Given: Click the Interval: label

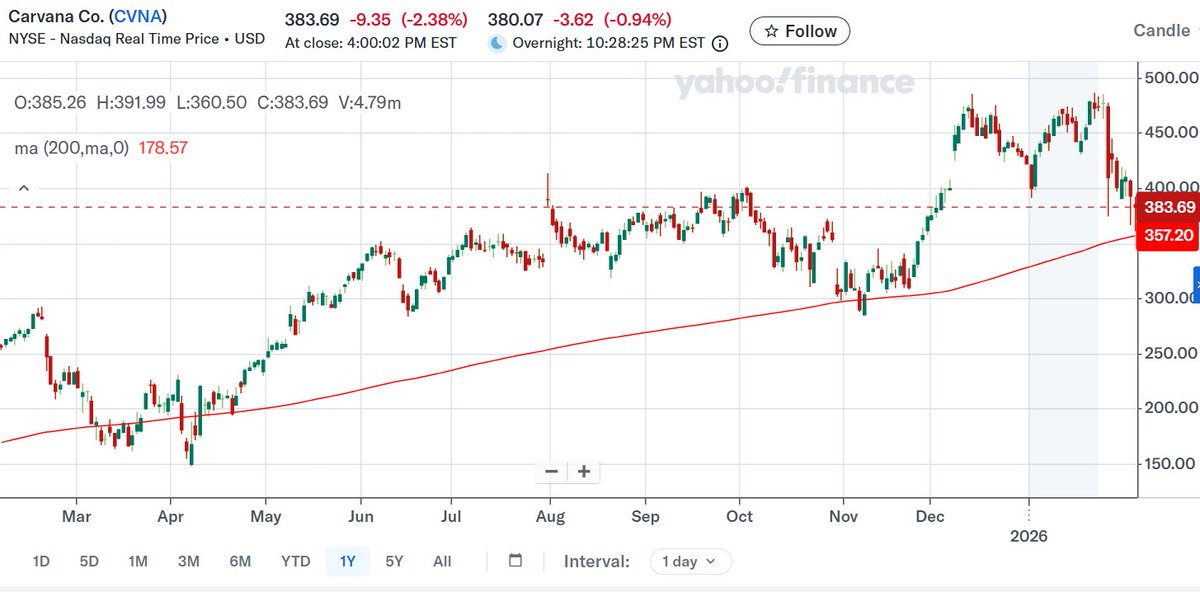Looking at the screenshot, I should pos(597,561).
